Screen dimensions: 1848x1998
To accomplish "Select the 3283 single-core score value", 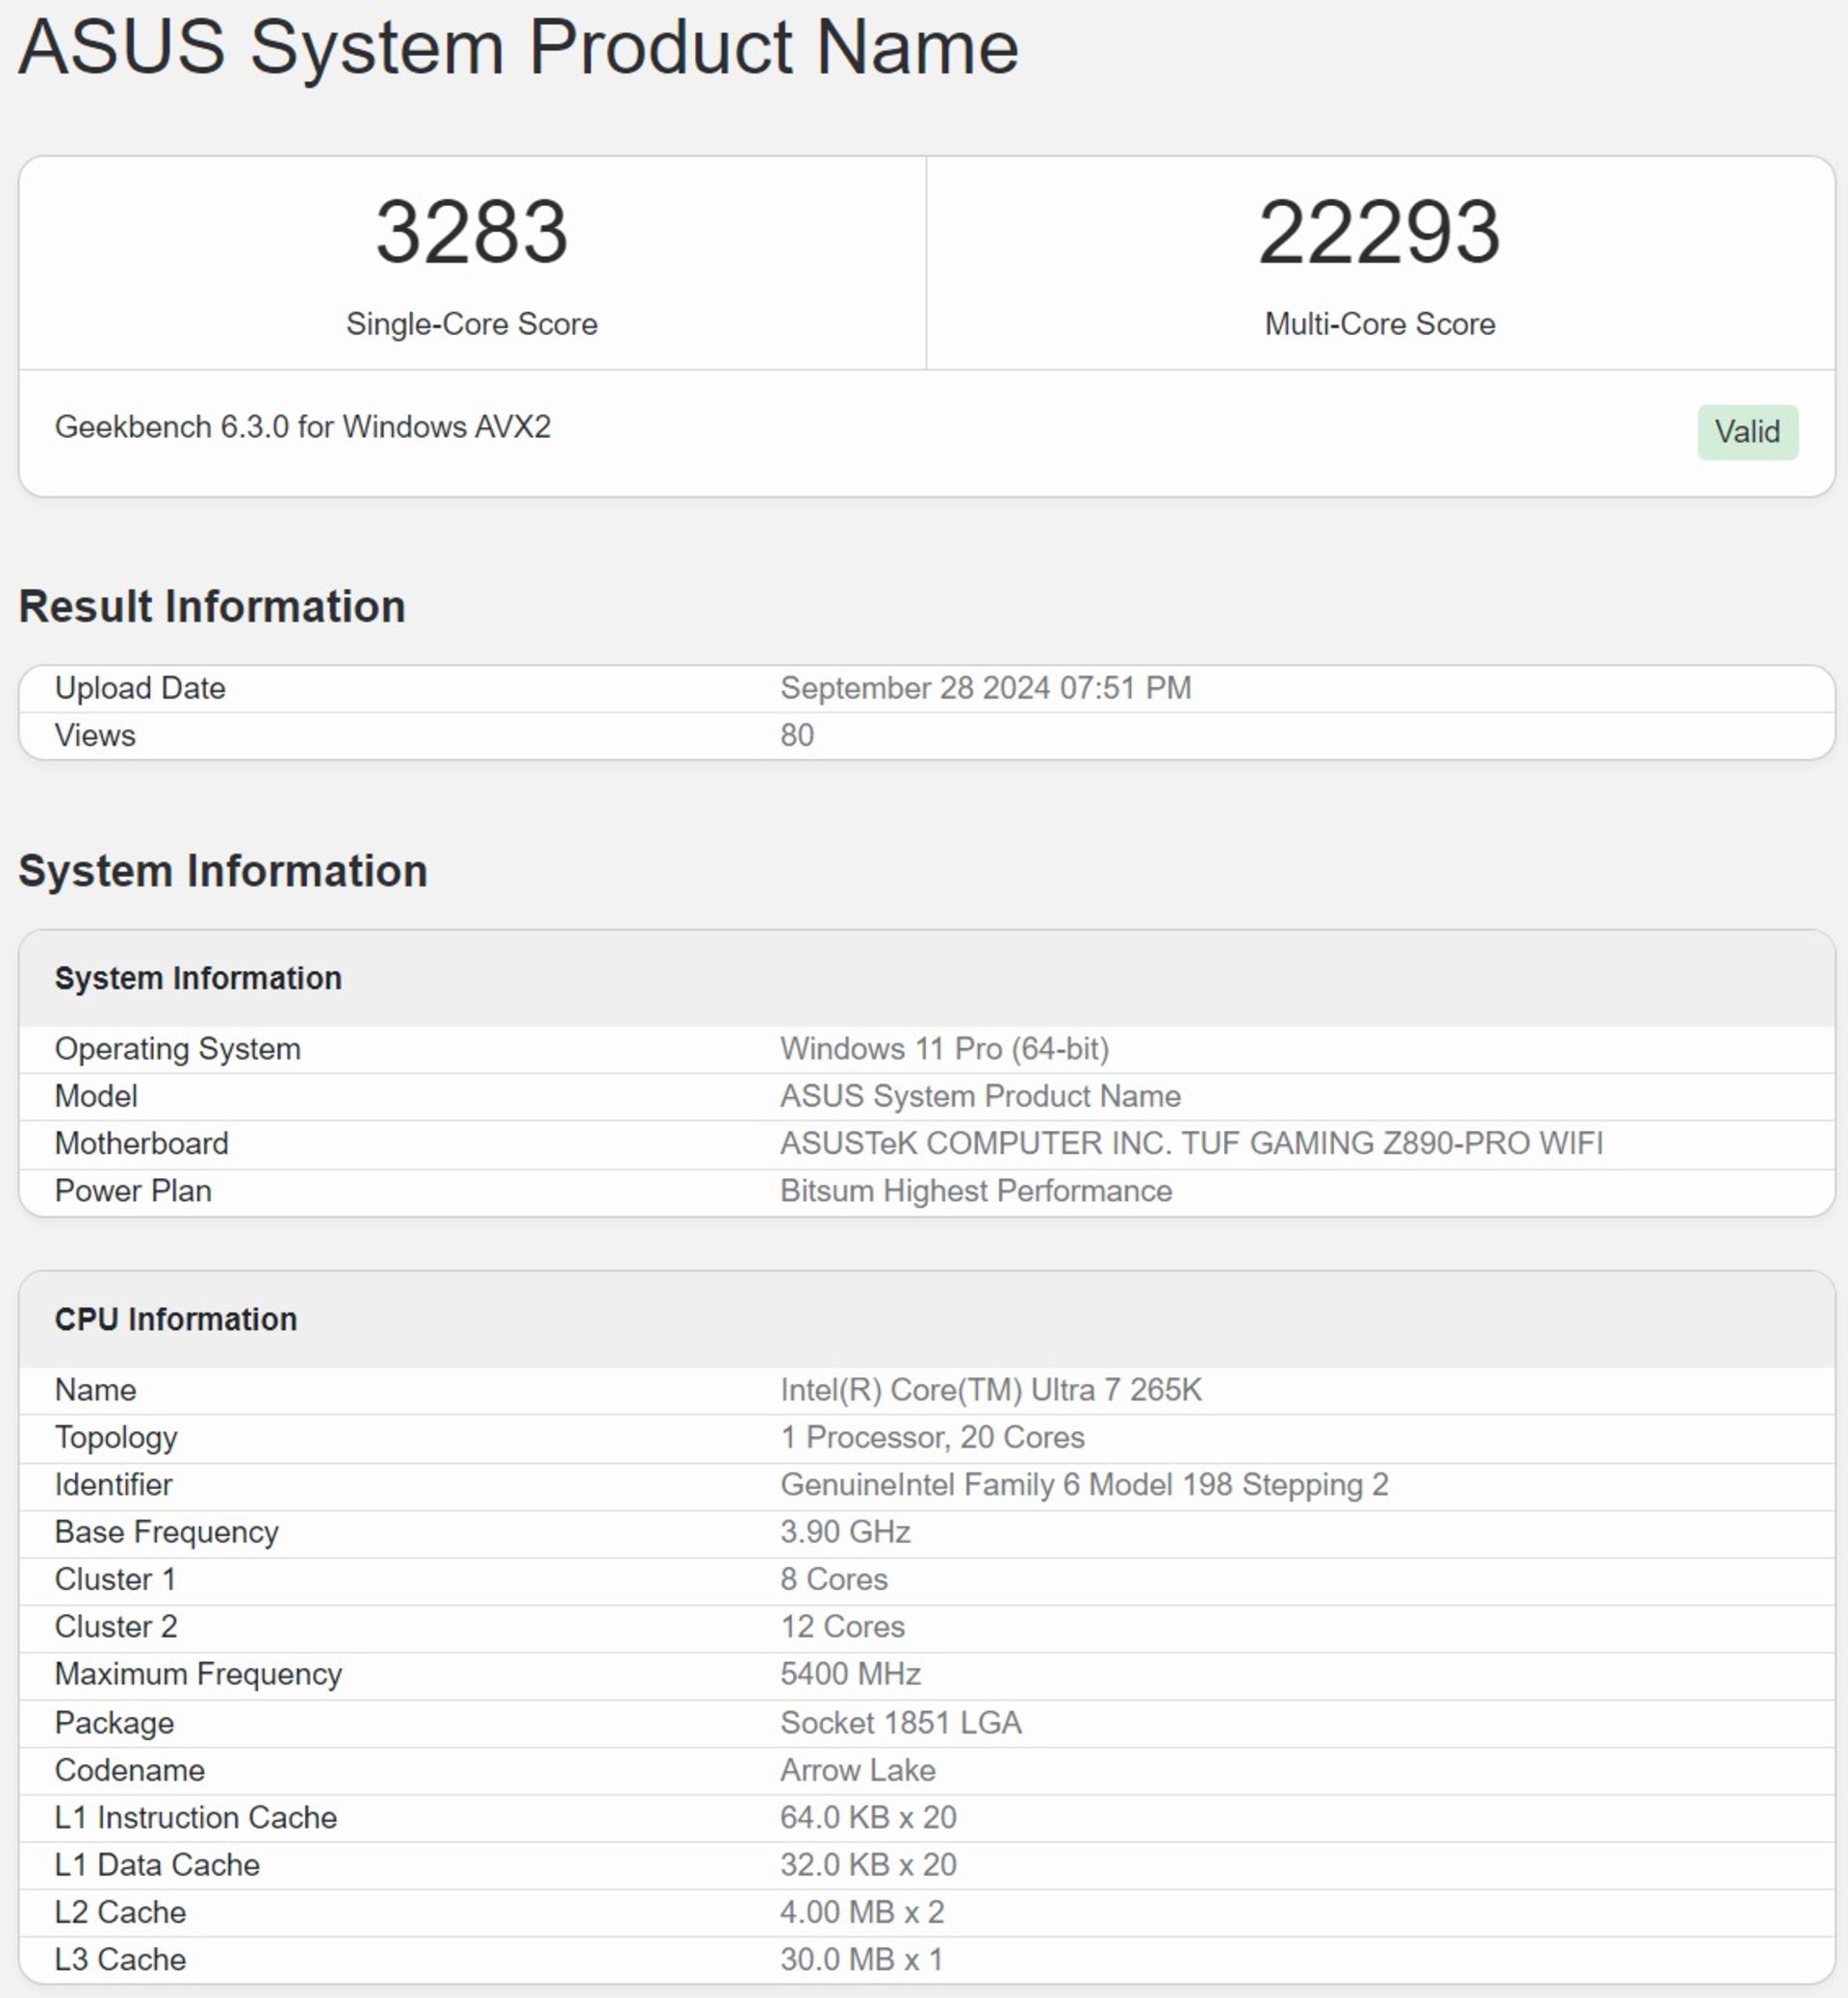I will pos(471,232).
